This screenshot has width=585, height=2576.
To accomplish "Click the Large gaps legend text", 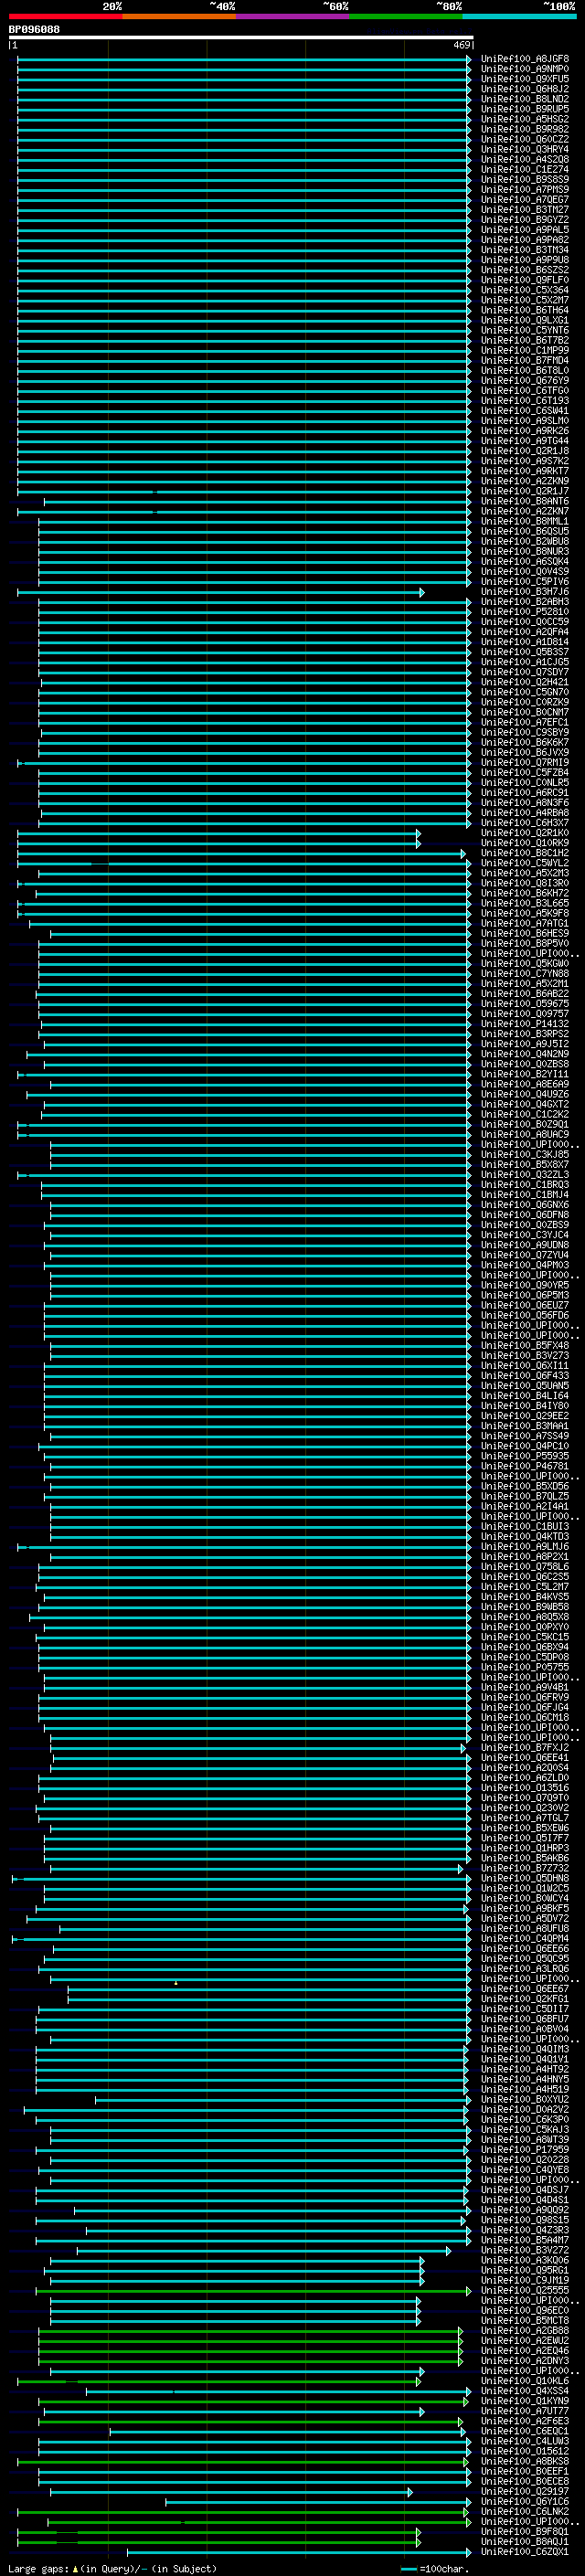I will click(112, 2569).
